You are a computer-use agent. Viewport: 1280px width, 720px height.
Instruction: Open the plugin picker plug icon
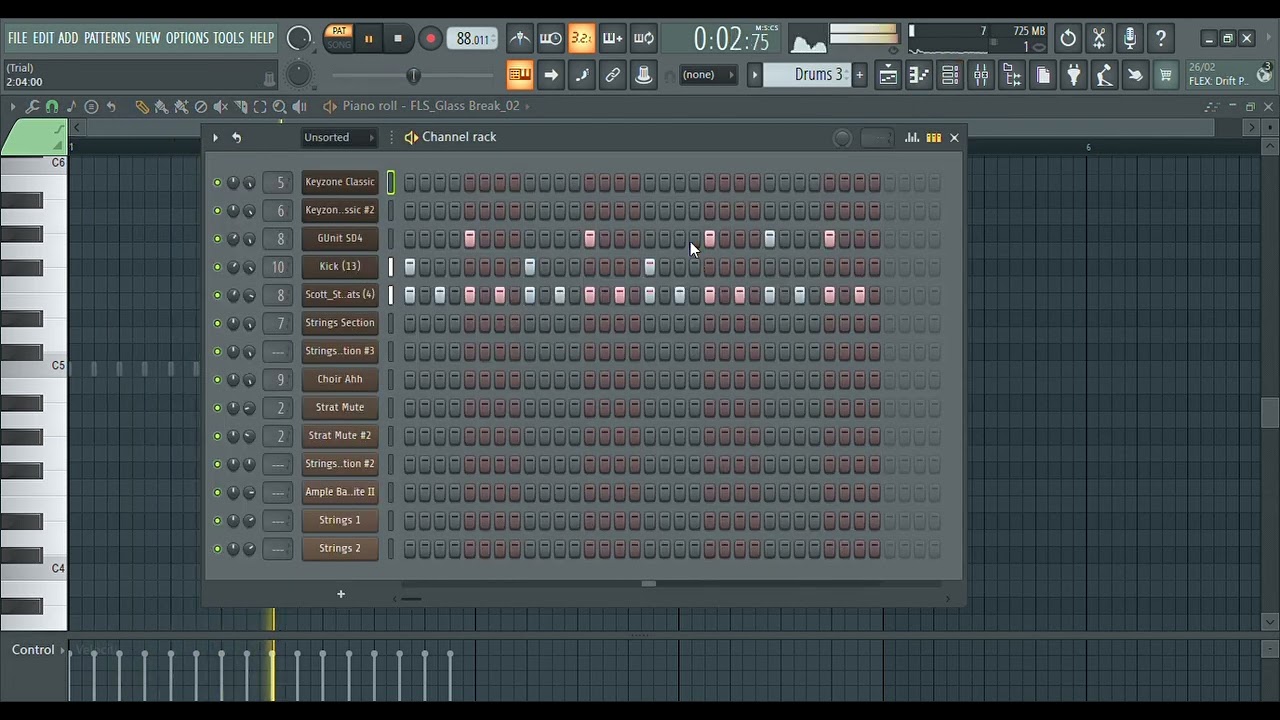click(x=1074, y=75)
